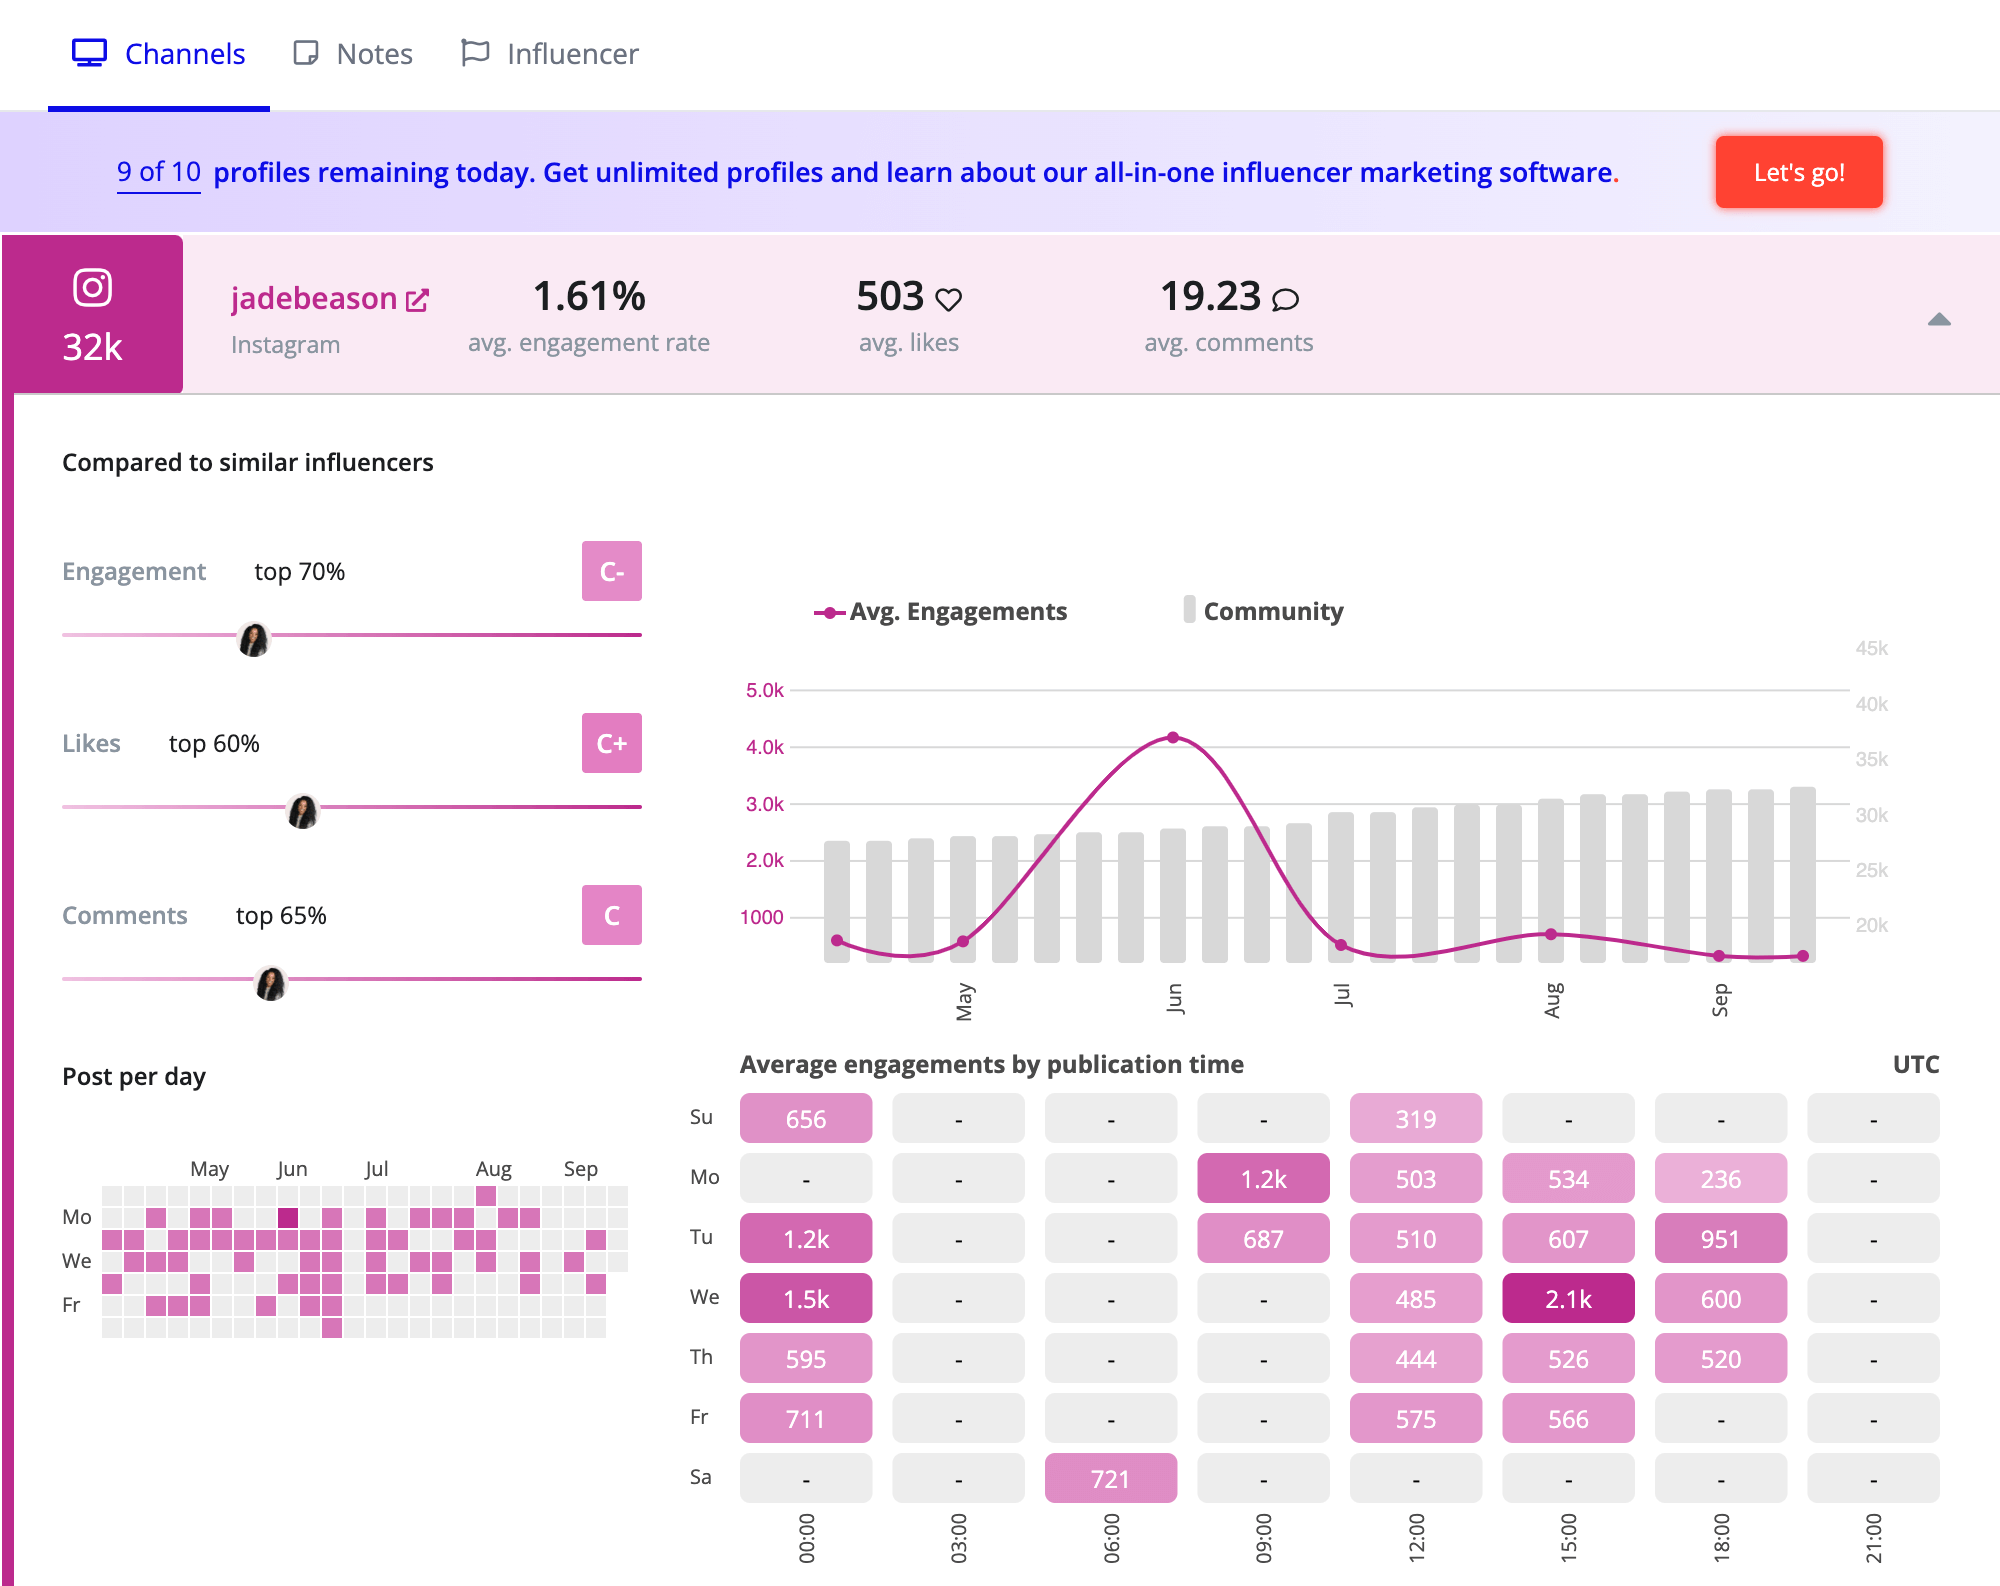The width and height of the screenshot is (2000, 1586).
Task: Open the 9 of 10 profiles link
Action: [158, 172]
